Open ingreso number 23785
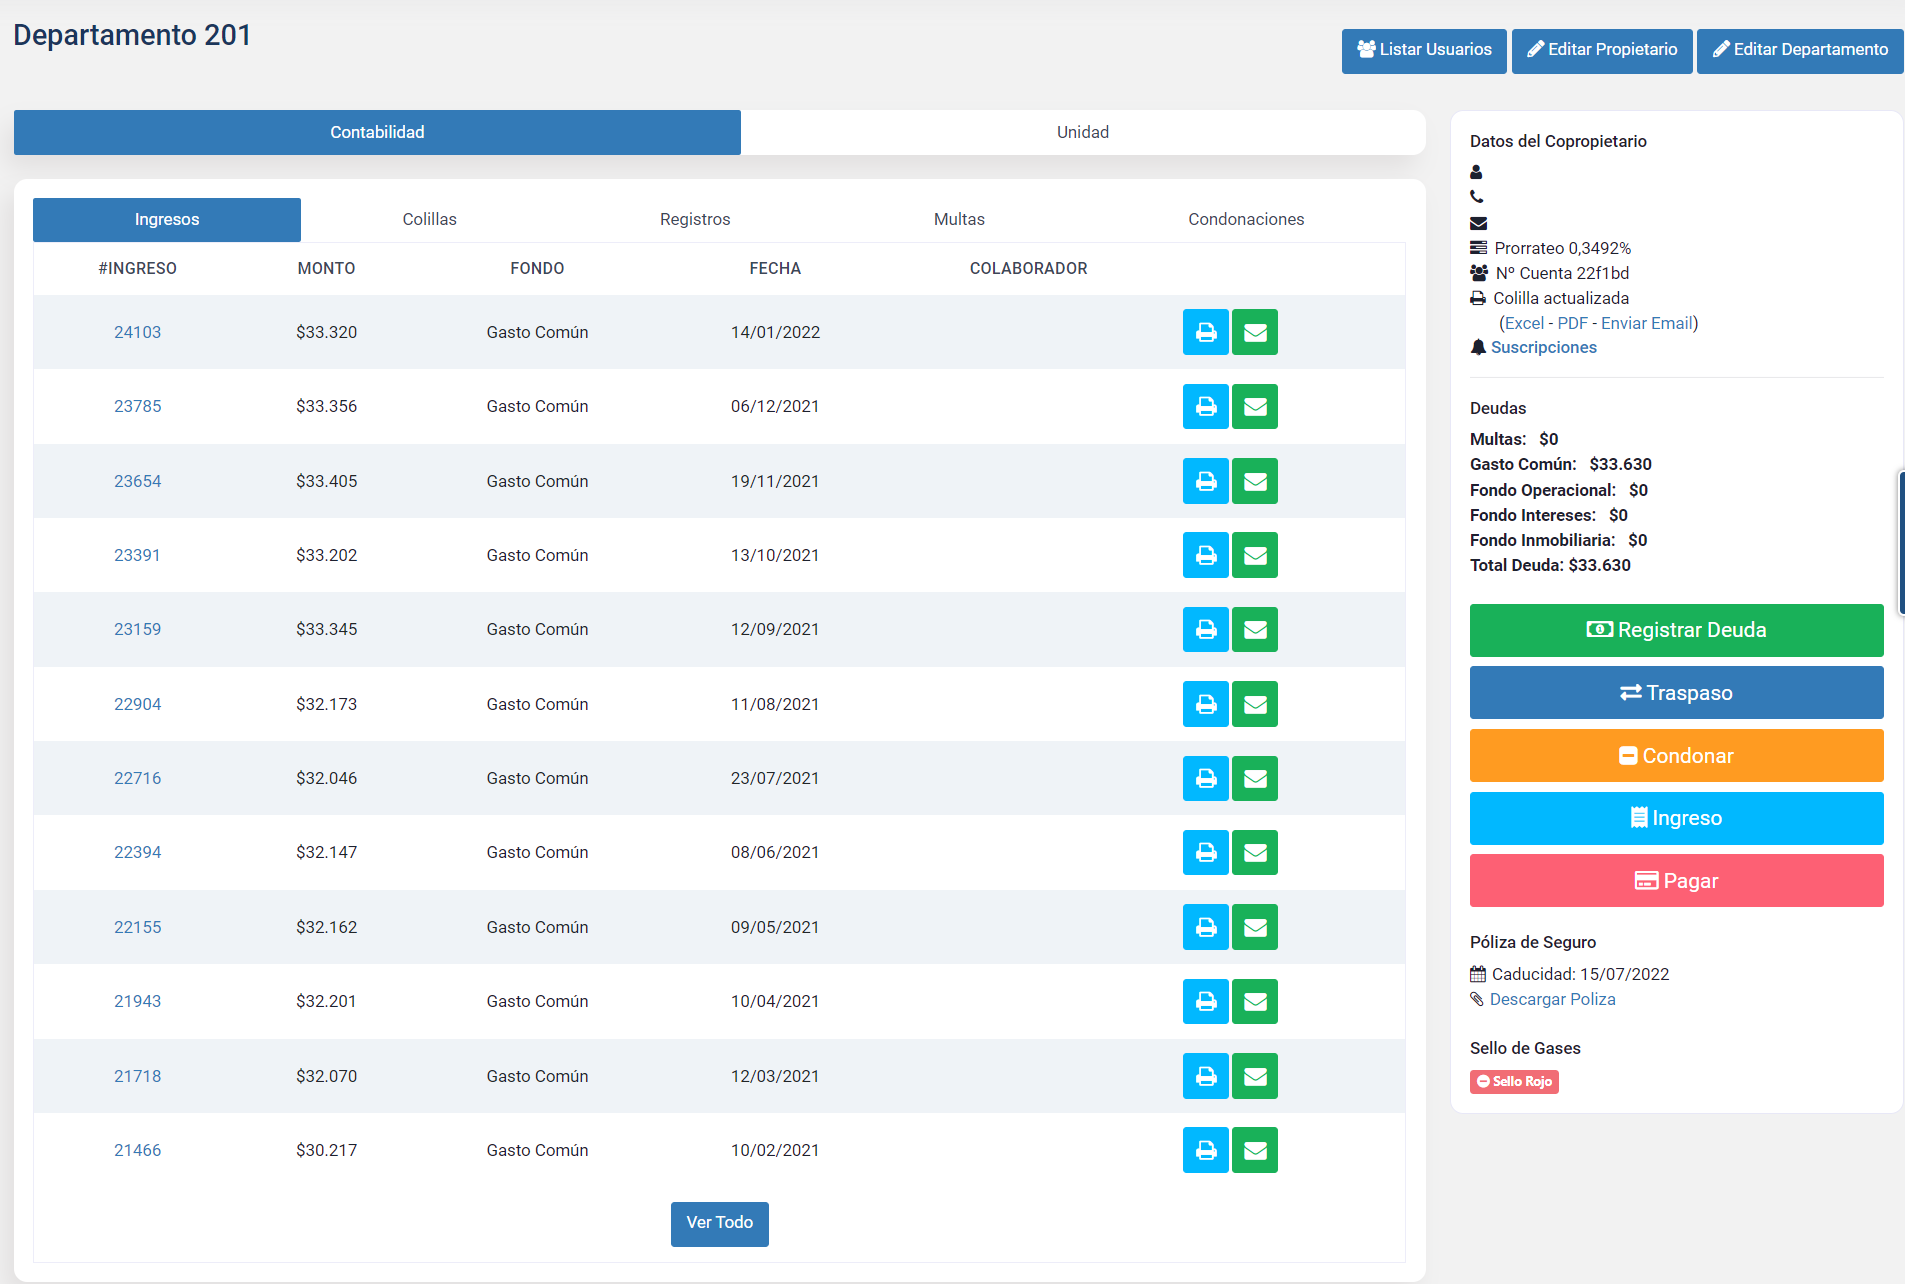Viewport: 1905px width, 1284px height. 137,406
